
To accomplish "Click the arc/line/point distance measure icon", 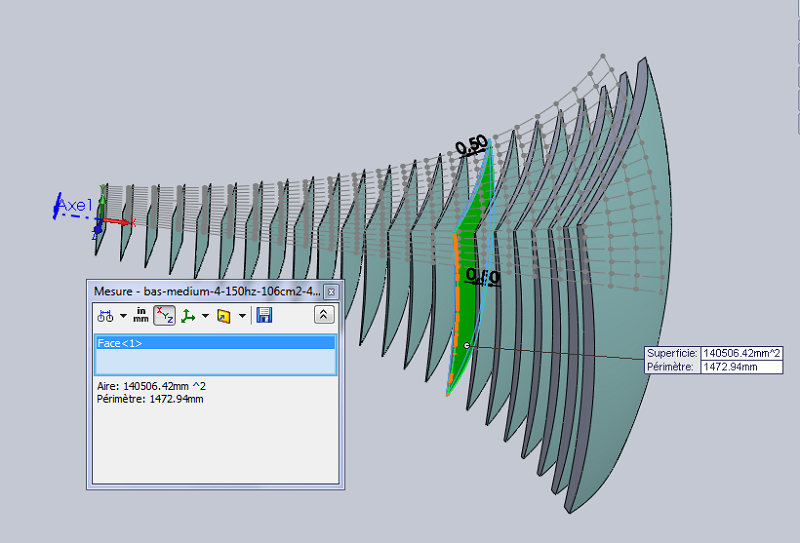I will 106,316.
